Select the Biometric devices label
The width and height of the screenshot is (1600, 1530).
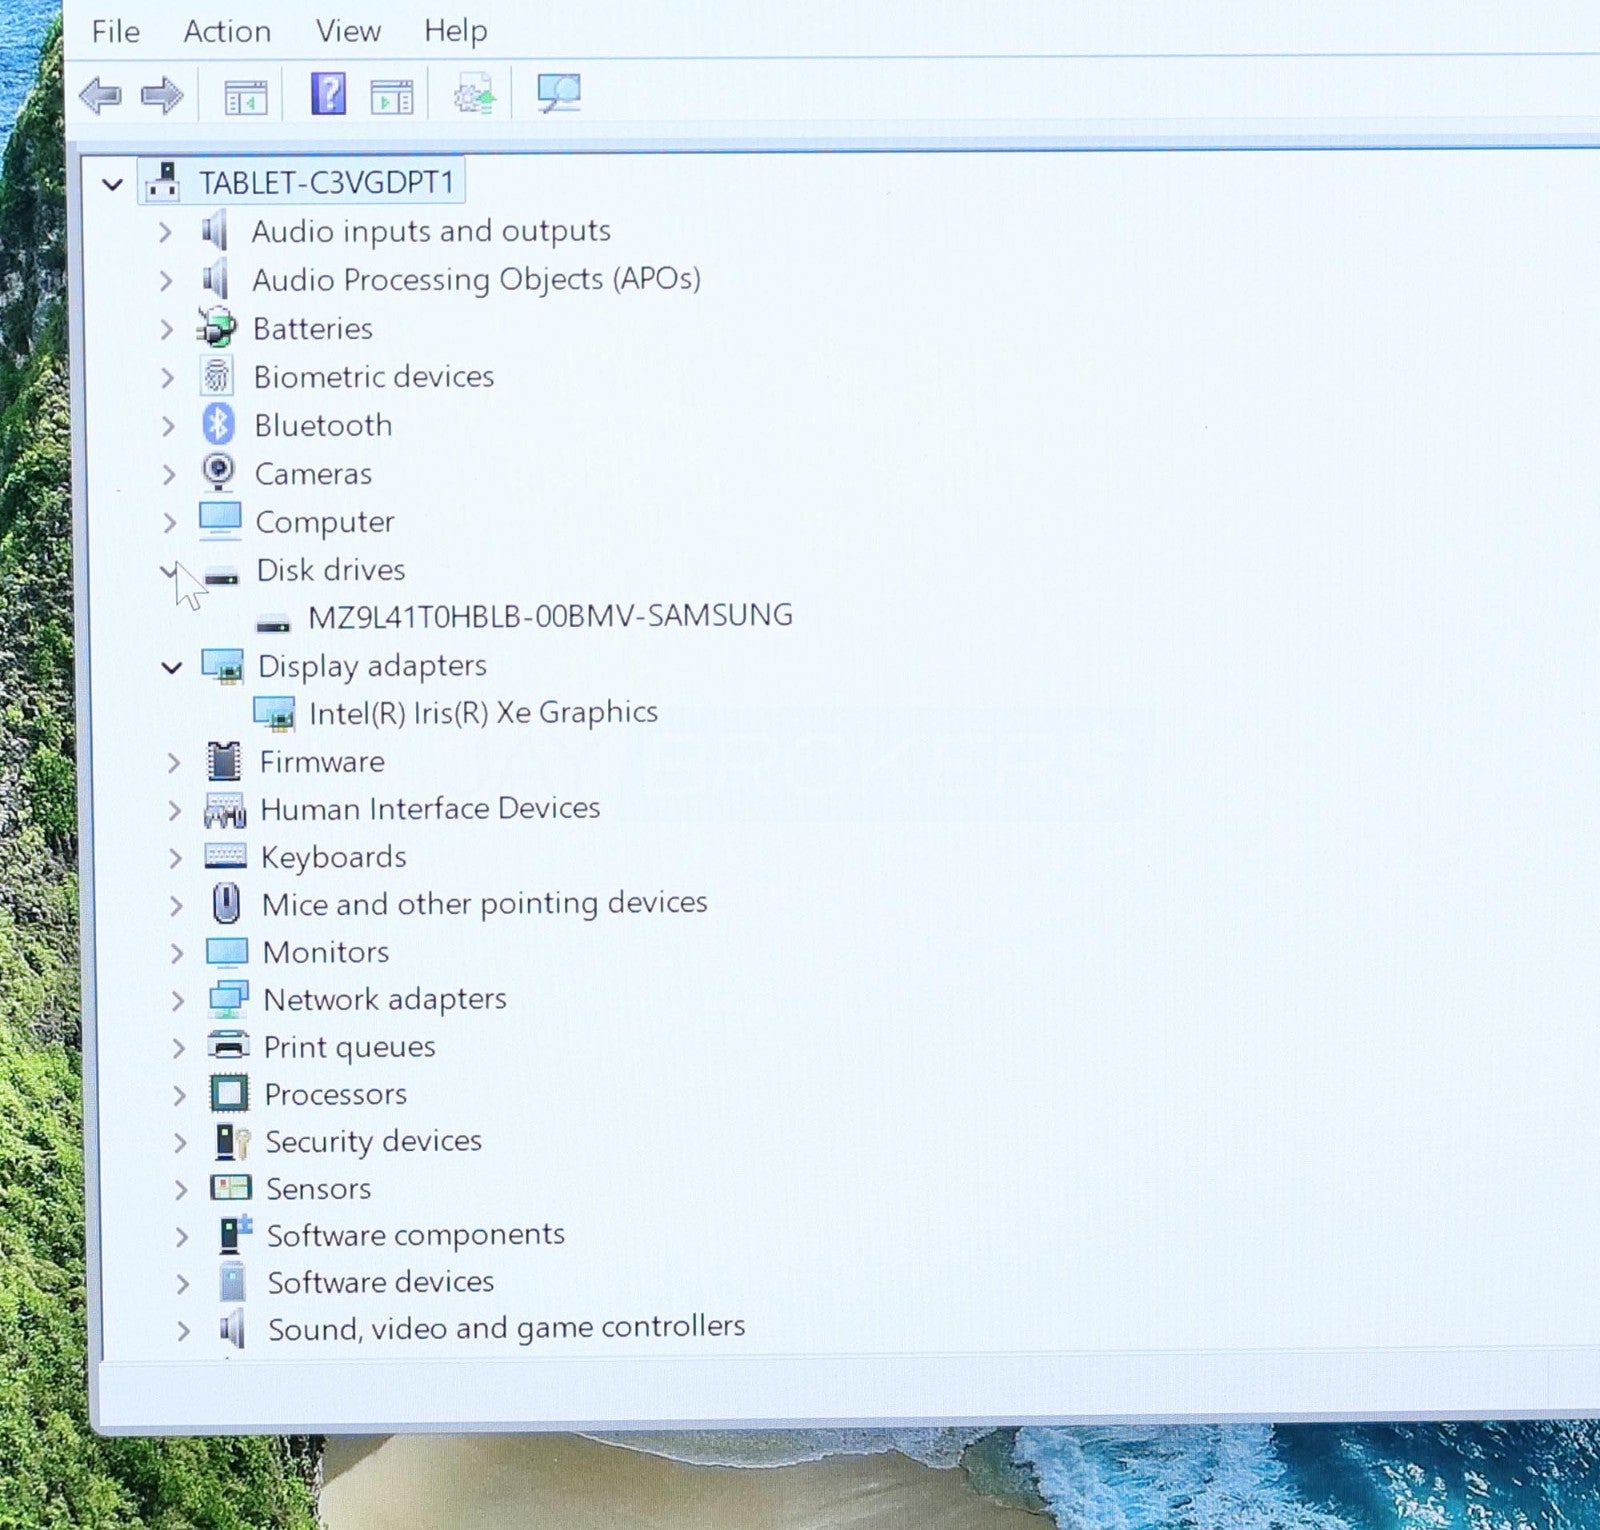click(373, 376)
